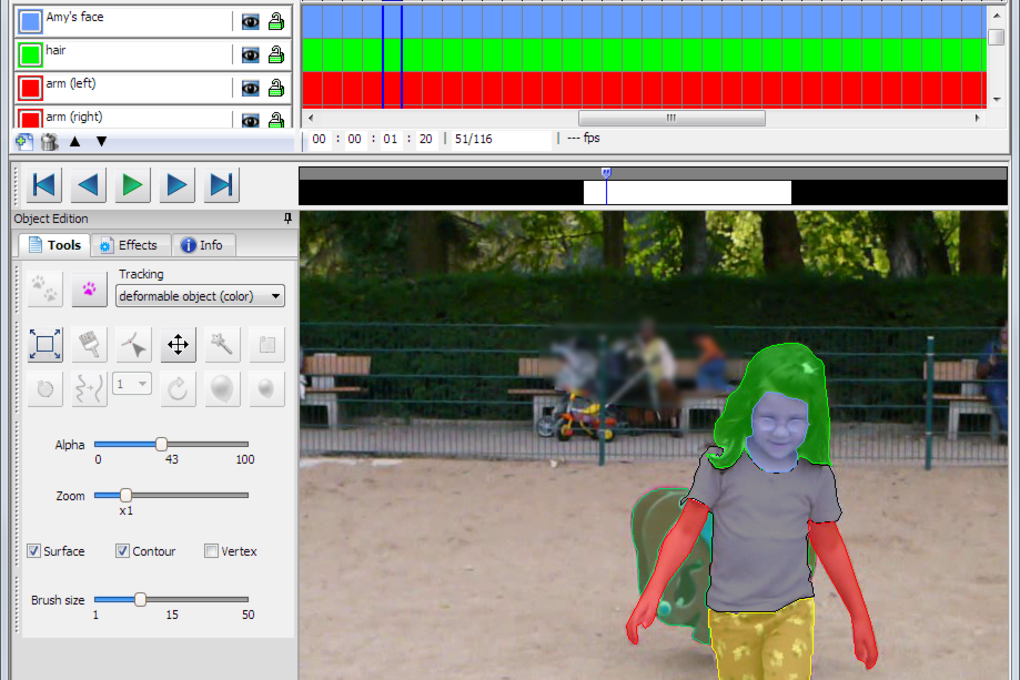The height and width of the screenshot is (680, 1020).
Task: Uncheck the Contour checkbox
Action: click(122, 551)
